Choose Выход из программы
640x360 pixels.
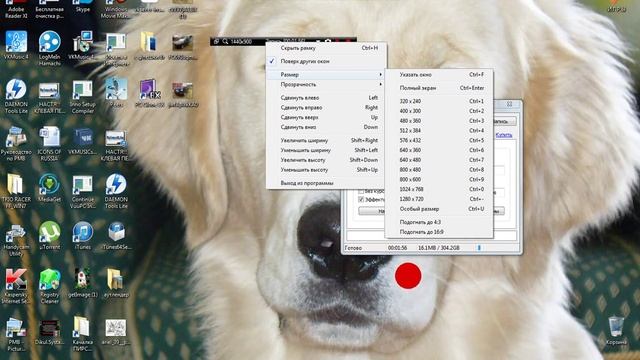325,183
